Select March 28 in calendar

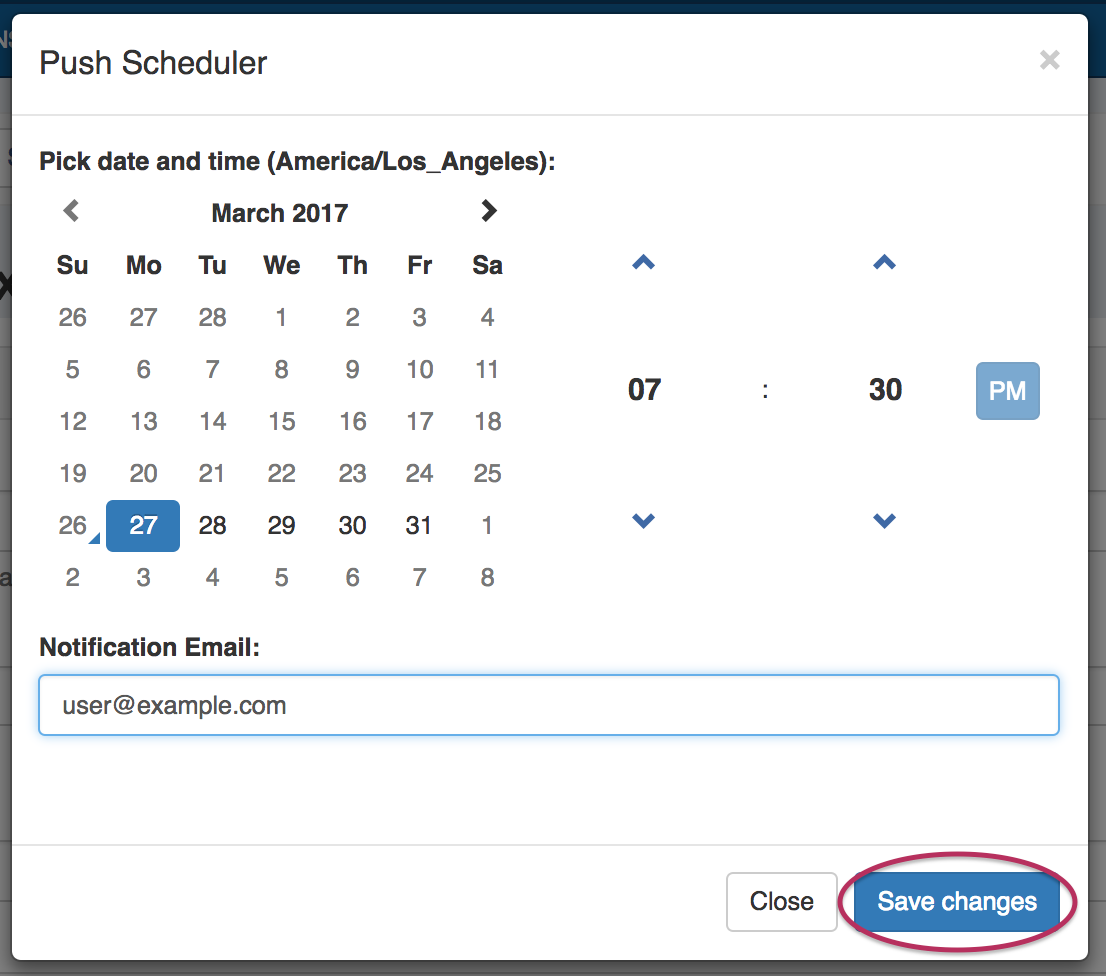[213, 526]
